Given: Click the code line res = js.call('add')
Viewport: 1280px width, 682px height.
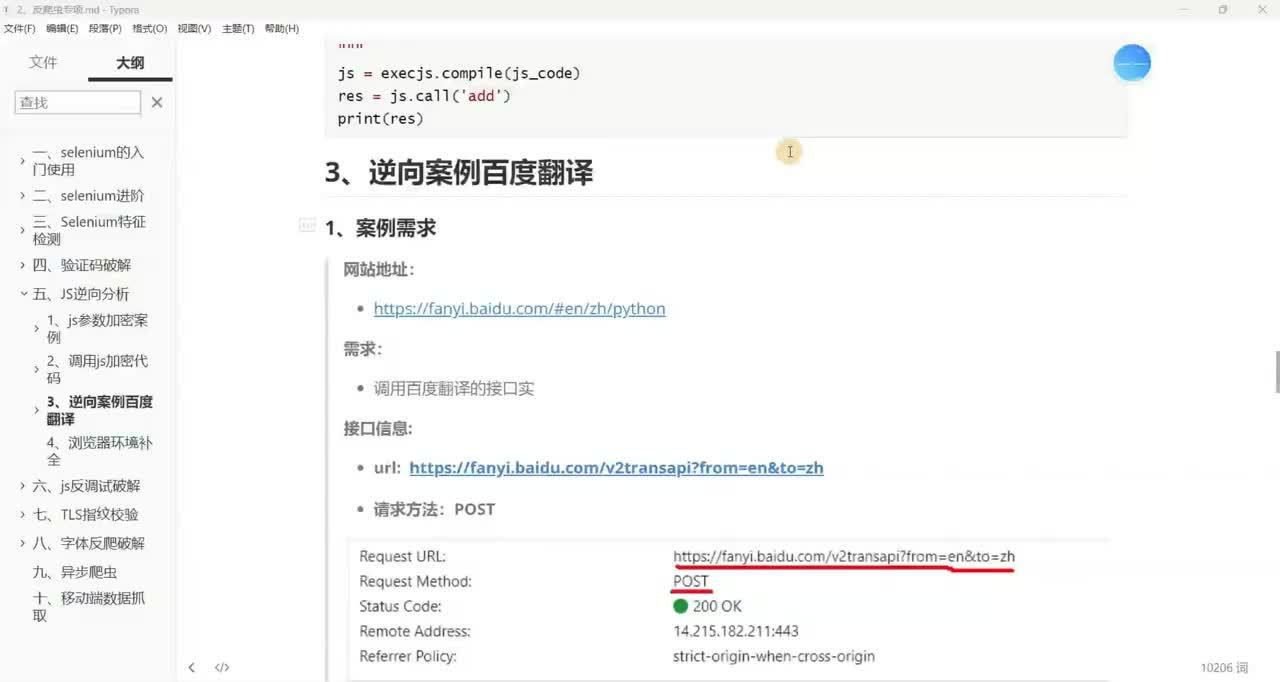Looking at the screenshot, I should [425, 96].
